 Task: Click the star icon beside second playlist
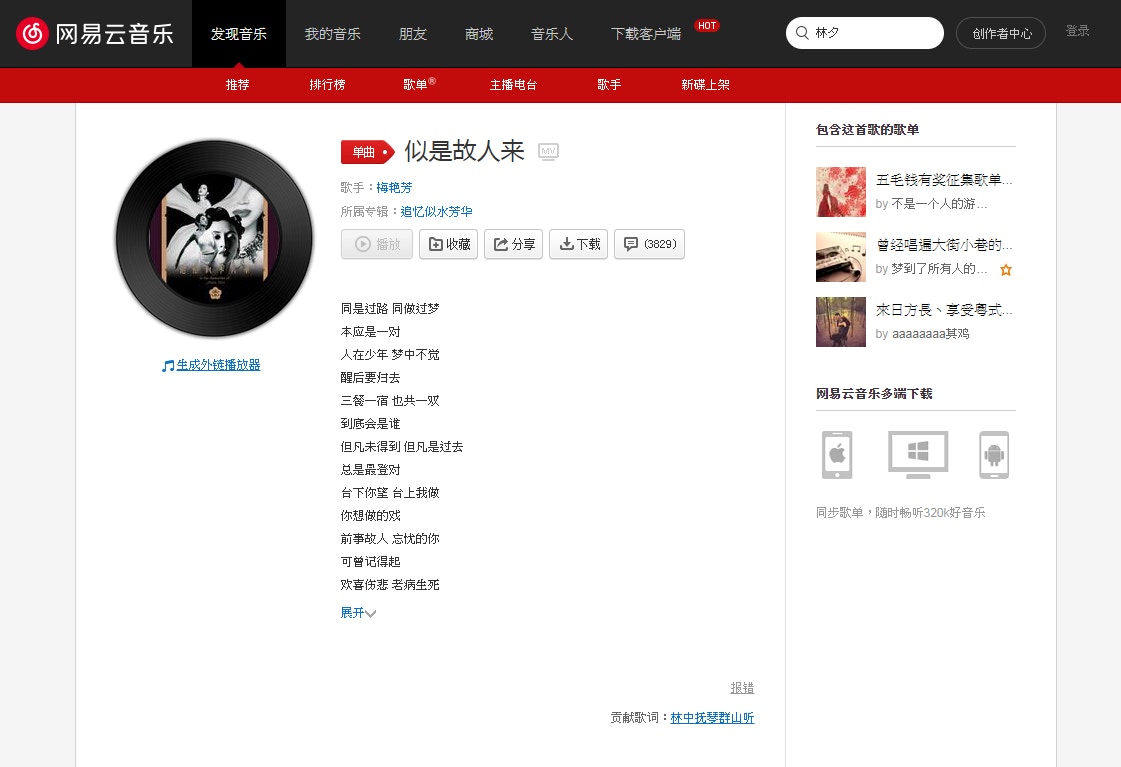pyautogui.click(x=1006, y=270)
